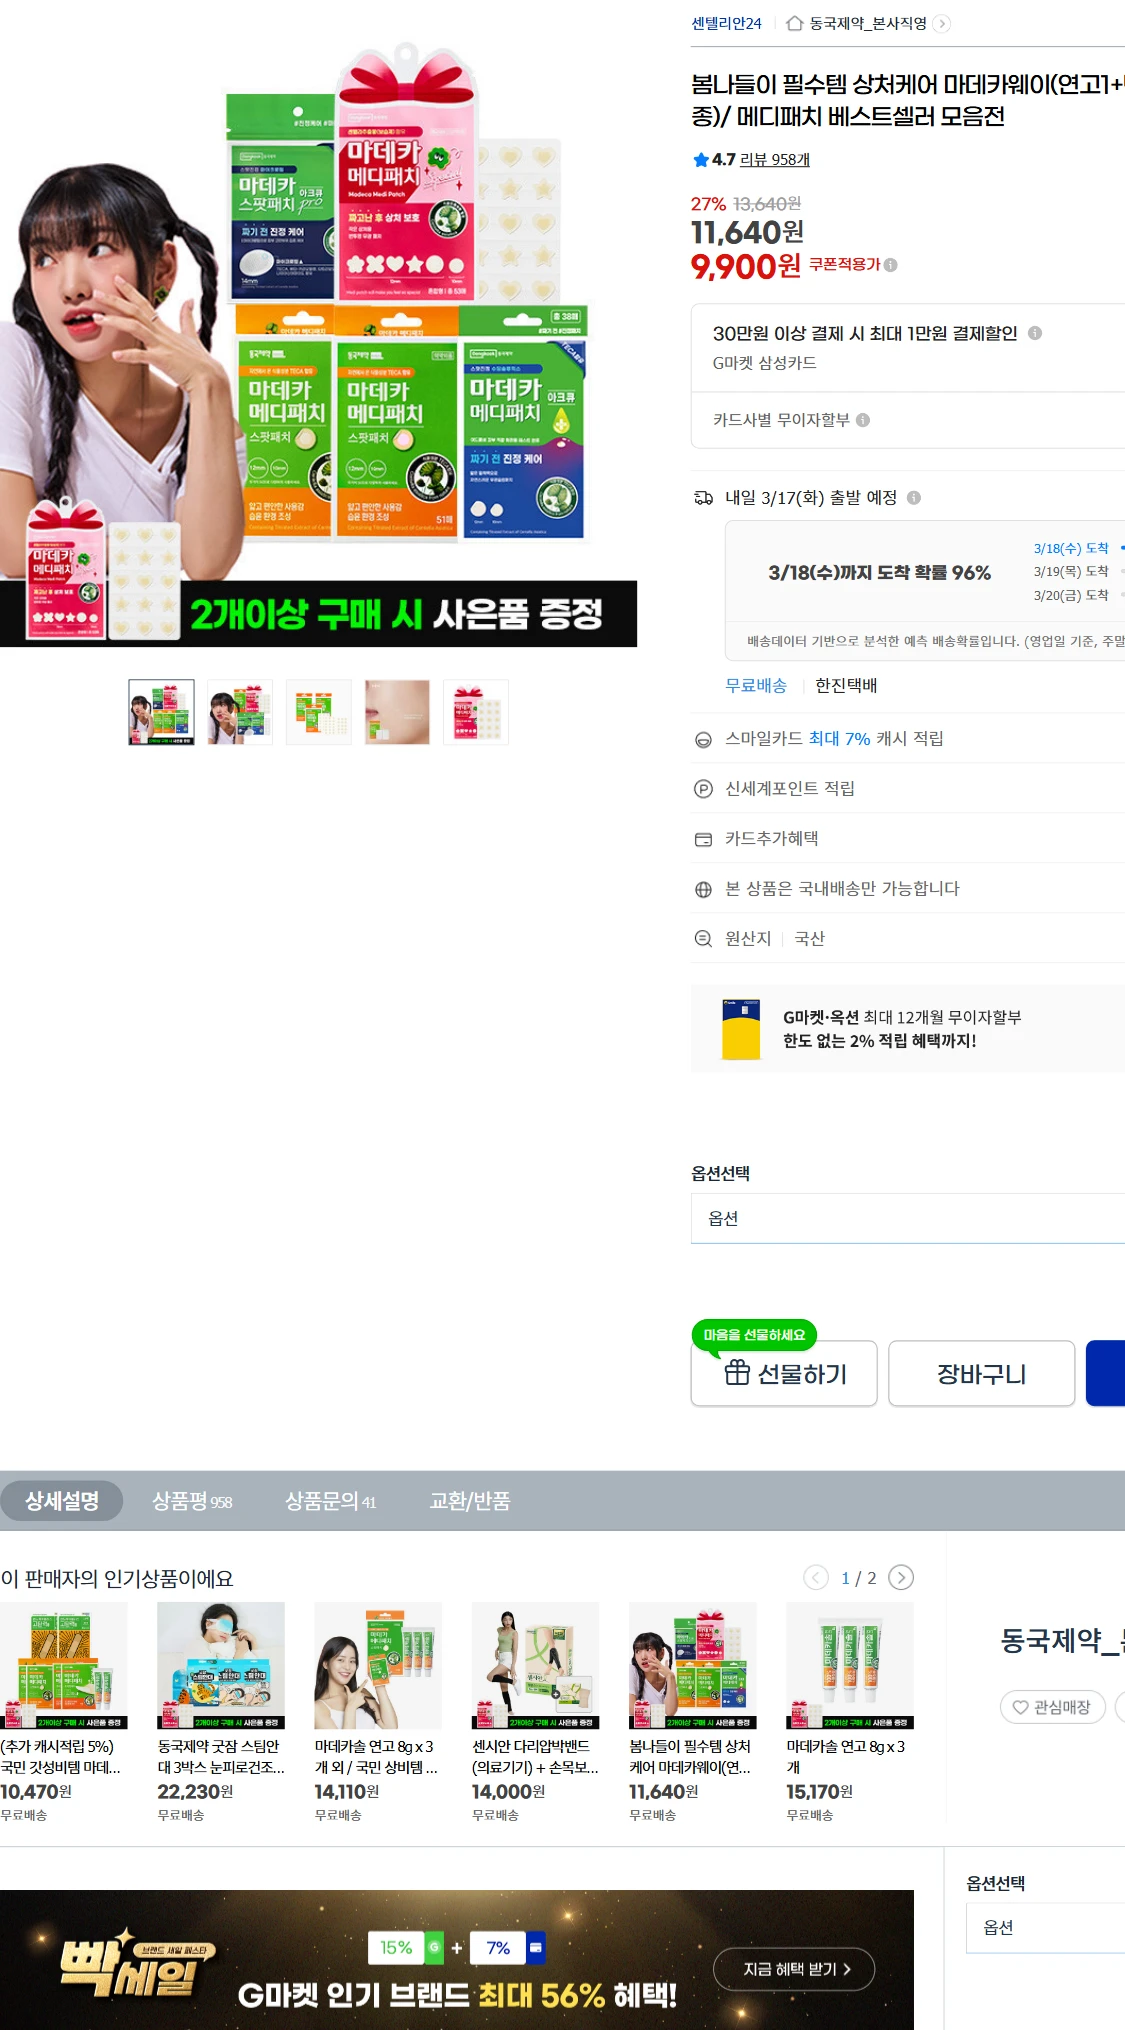Open popular product priced 11,640원

click(x=692, y=1712)
